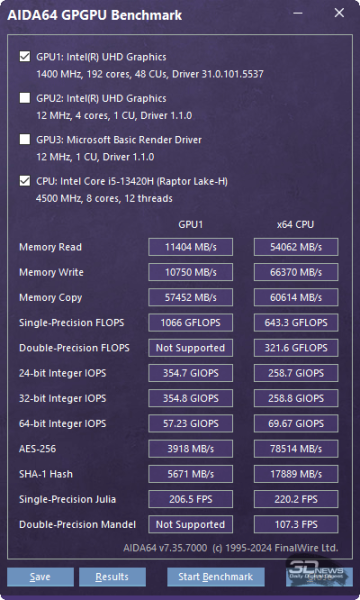Select the GPU1 Memory Read result 11404 MB/s
This screenshot has height=600, width=360.
[191, 247]
